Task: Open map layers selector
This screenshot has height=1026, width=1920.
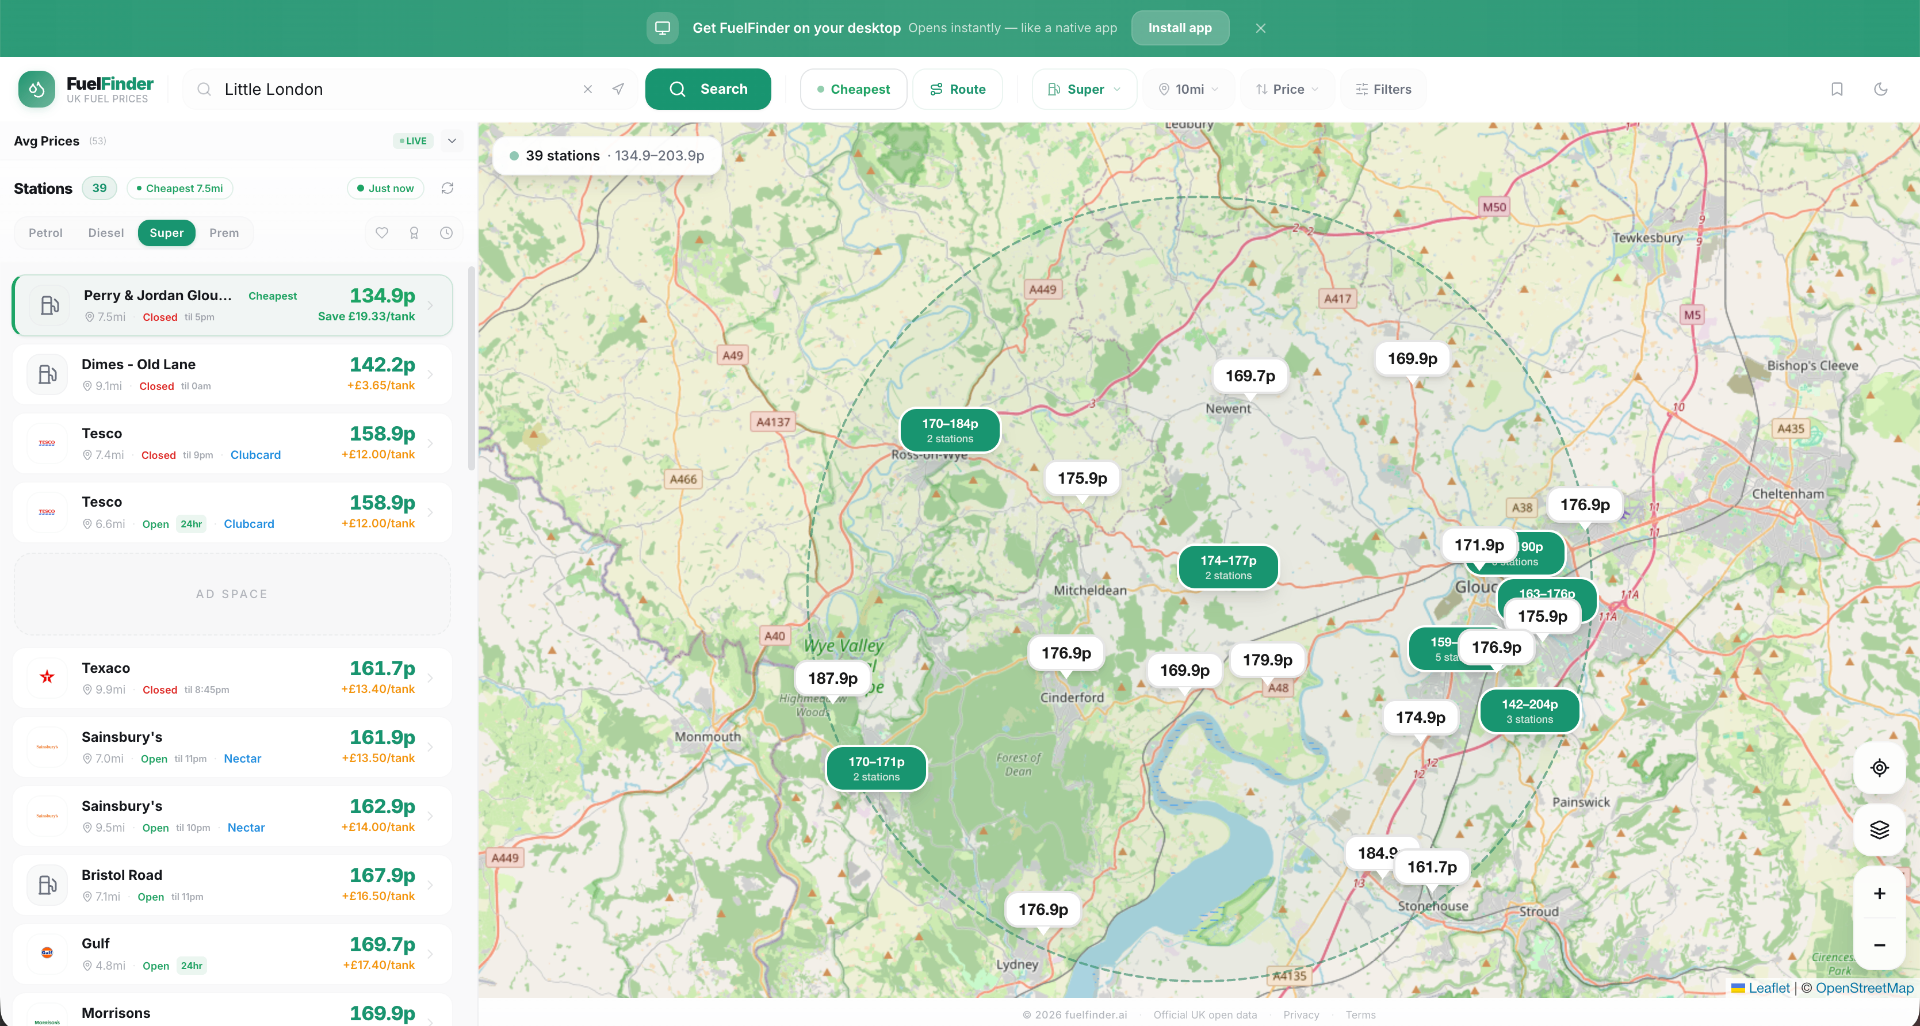Action: (x=1880, y=830)
